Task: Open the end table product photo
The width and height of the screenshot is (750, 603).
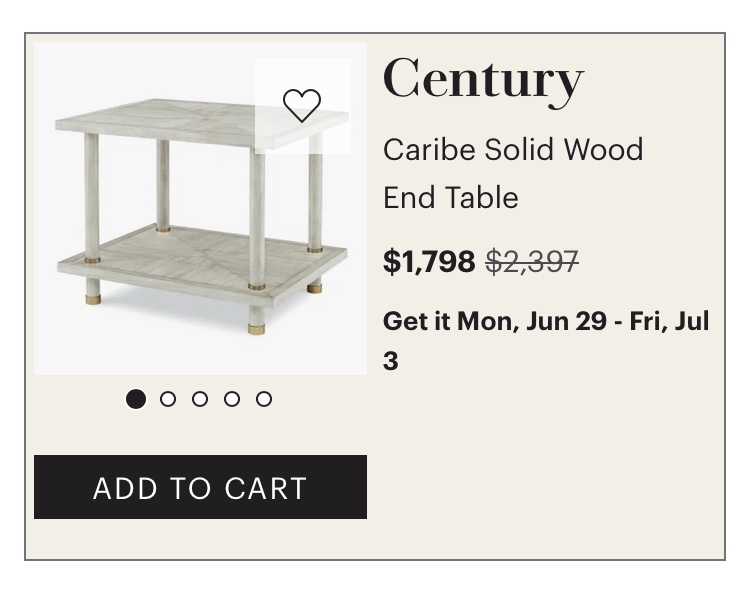Action: (x=200, y=208)
